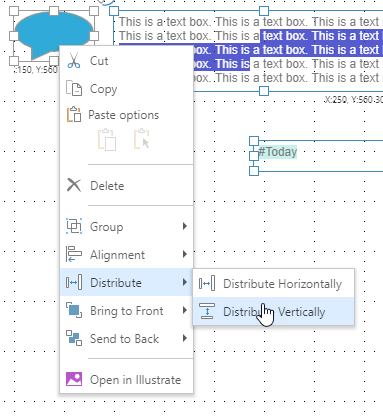Expand the Send to Back submenu arrow
This screenshot has width=383, height=416.
point(185,338)
